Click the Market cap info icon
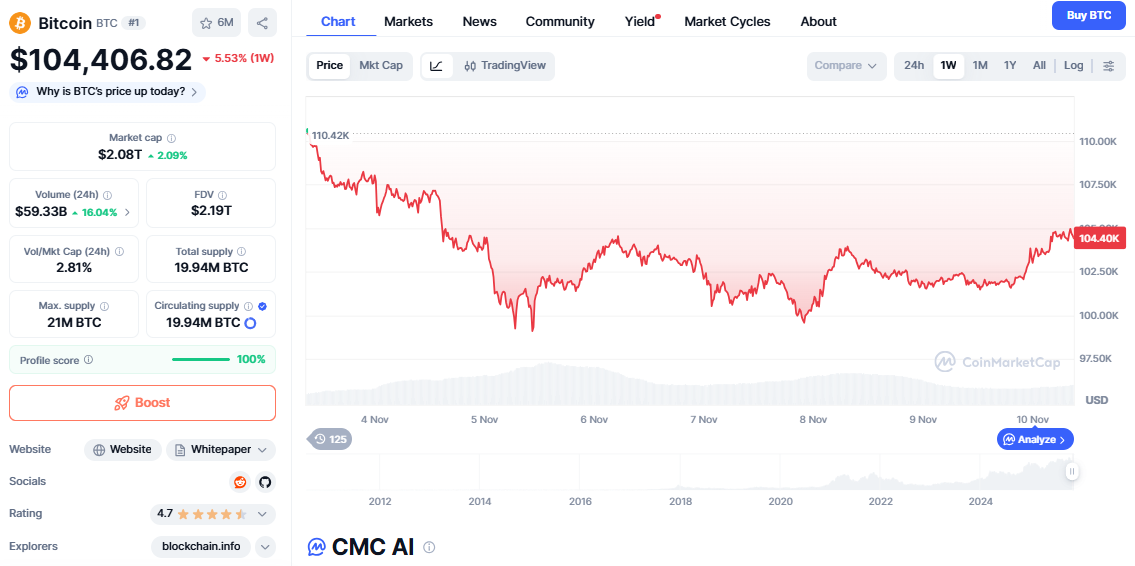 172,138
